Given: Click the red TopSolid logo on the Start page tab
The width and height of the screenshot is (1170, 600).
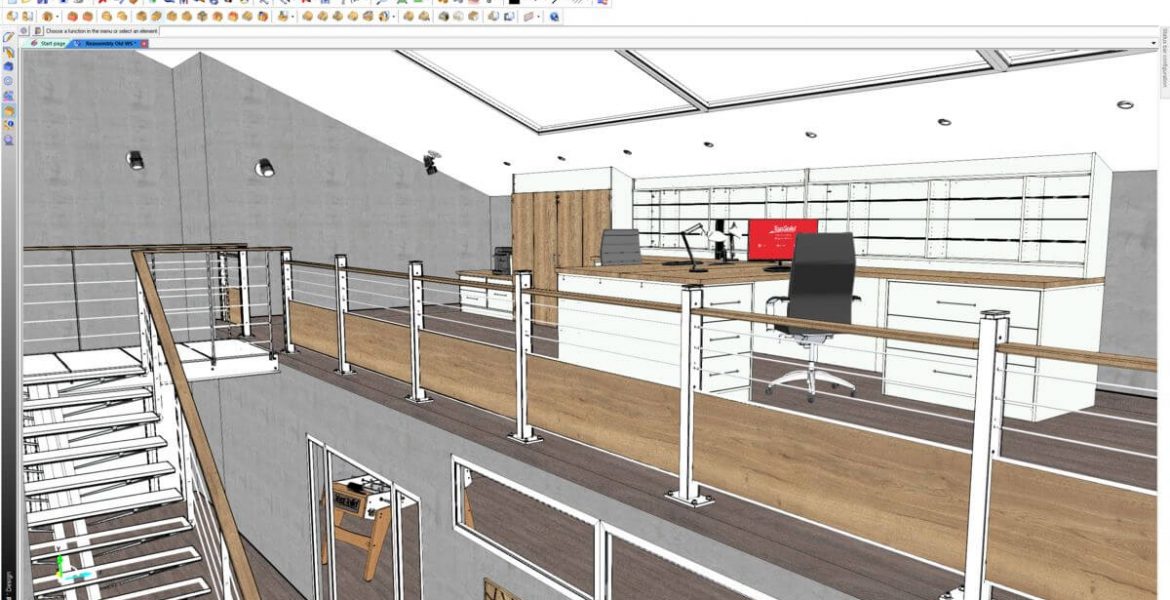Looking at the screenshot, I should pyautogui.click(x=34, y=42).
